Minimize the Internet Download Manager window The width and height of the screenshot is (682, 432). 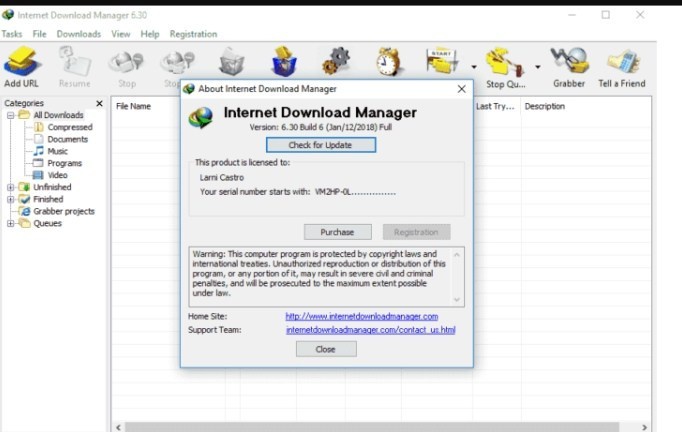tap(572, 15)
